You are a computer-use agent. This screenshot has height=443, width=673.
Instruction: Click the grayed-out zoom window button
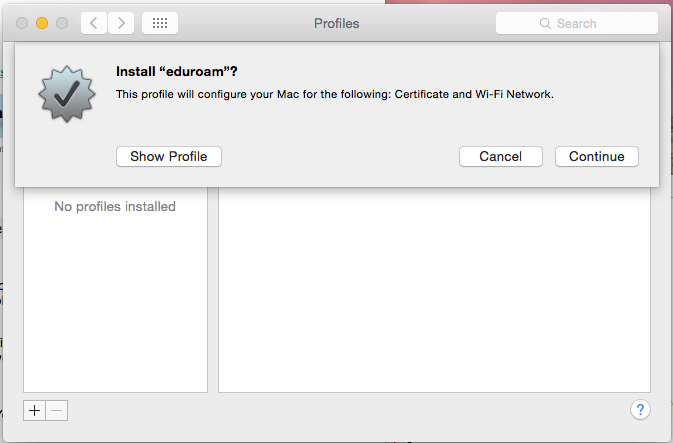tap(62, 23)
